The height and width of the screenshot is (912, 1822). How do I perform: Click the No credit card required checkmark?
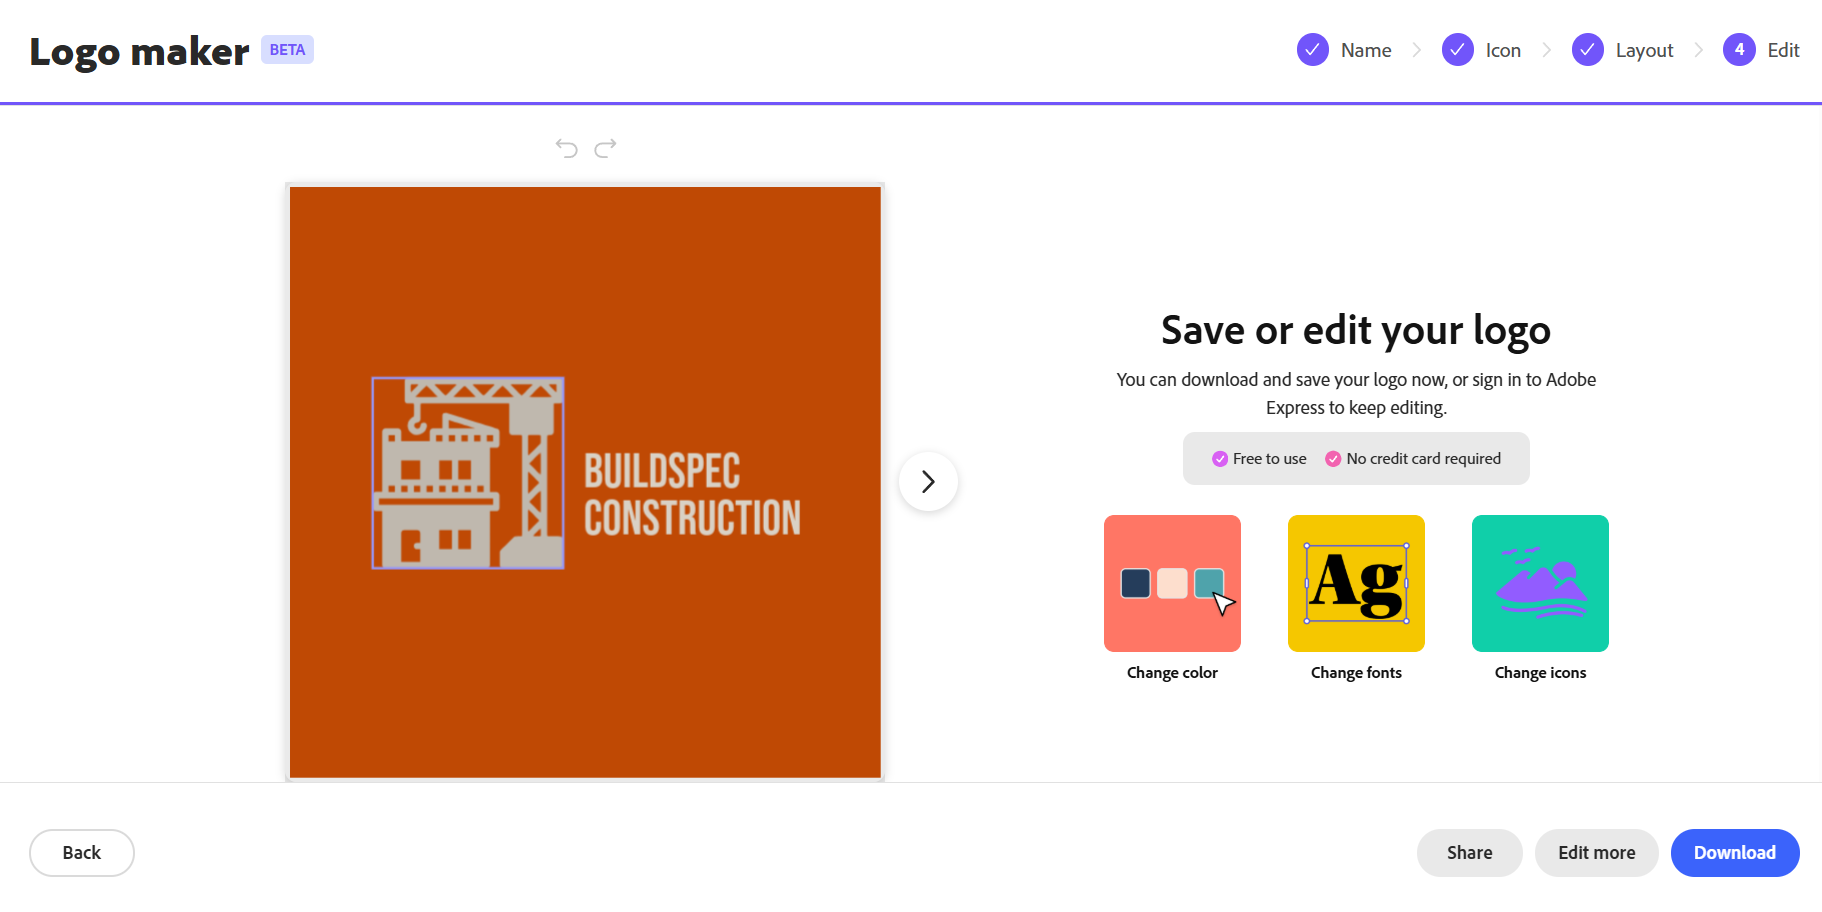pos(1333,459)
